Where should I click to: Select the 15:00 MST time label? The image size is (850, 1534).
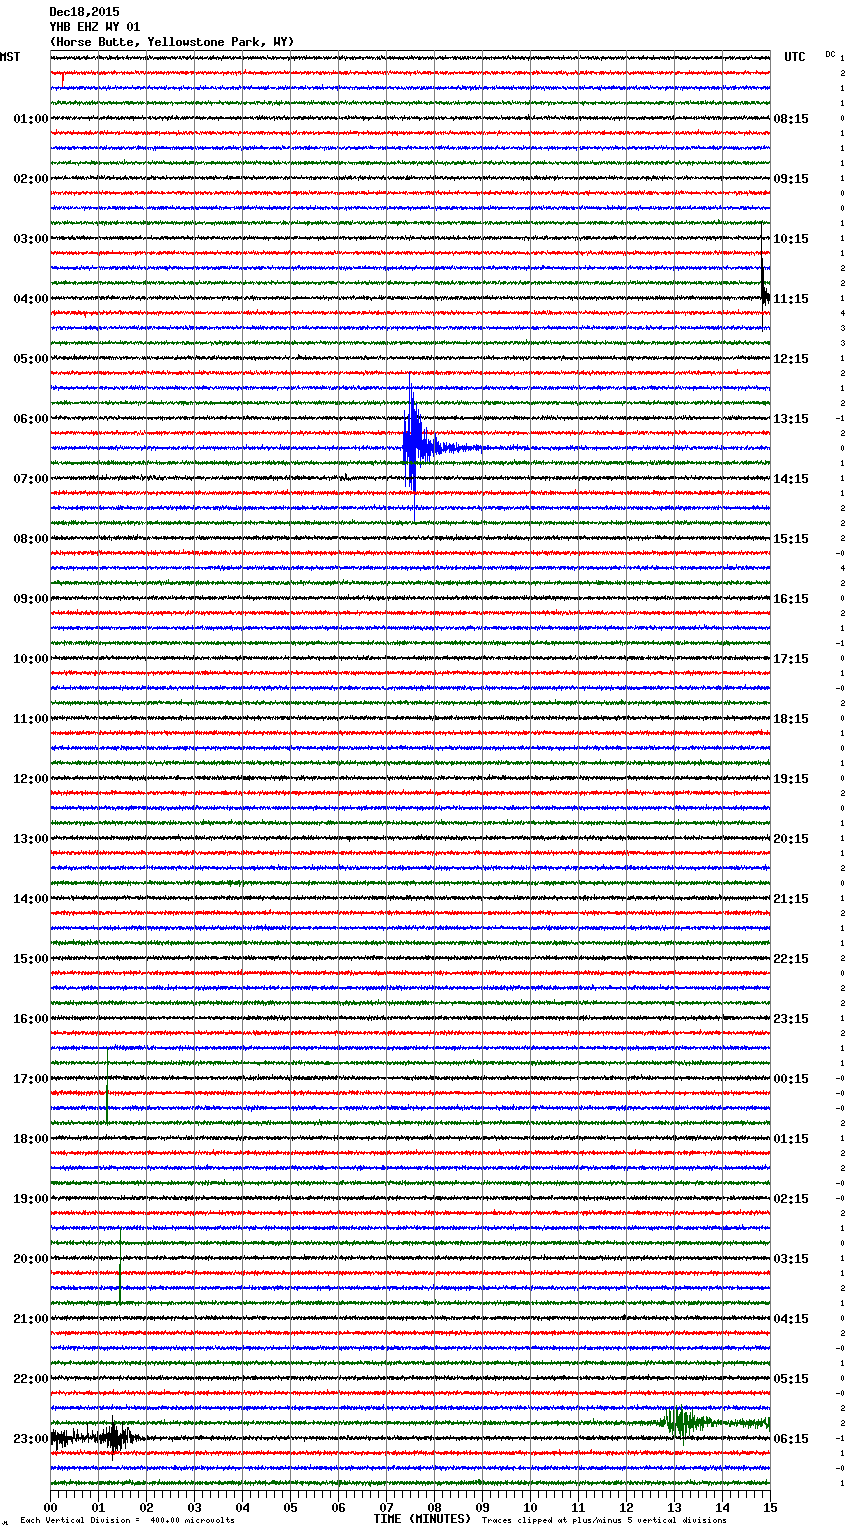pos(30,959)
